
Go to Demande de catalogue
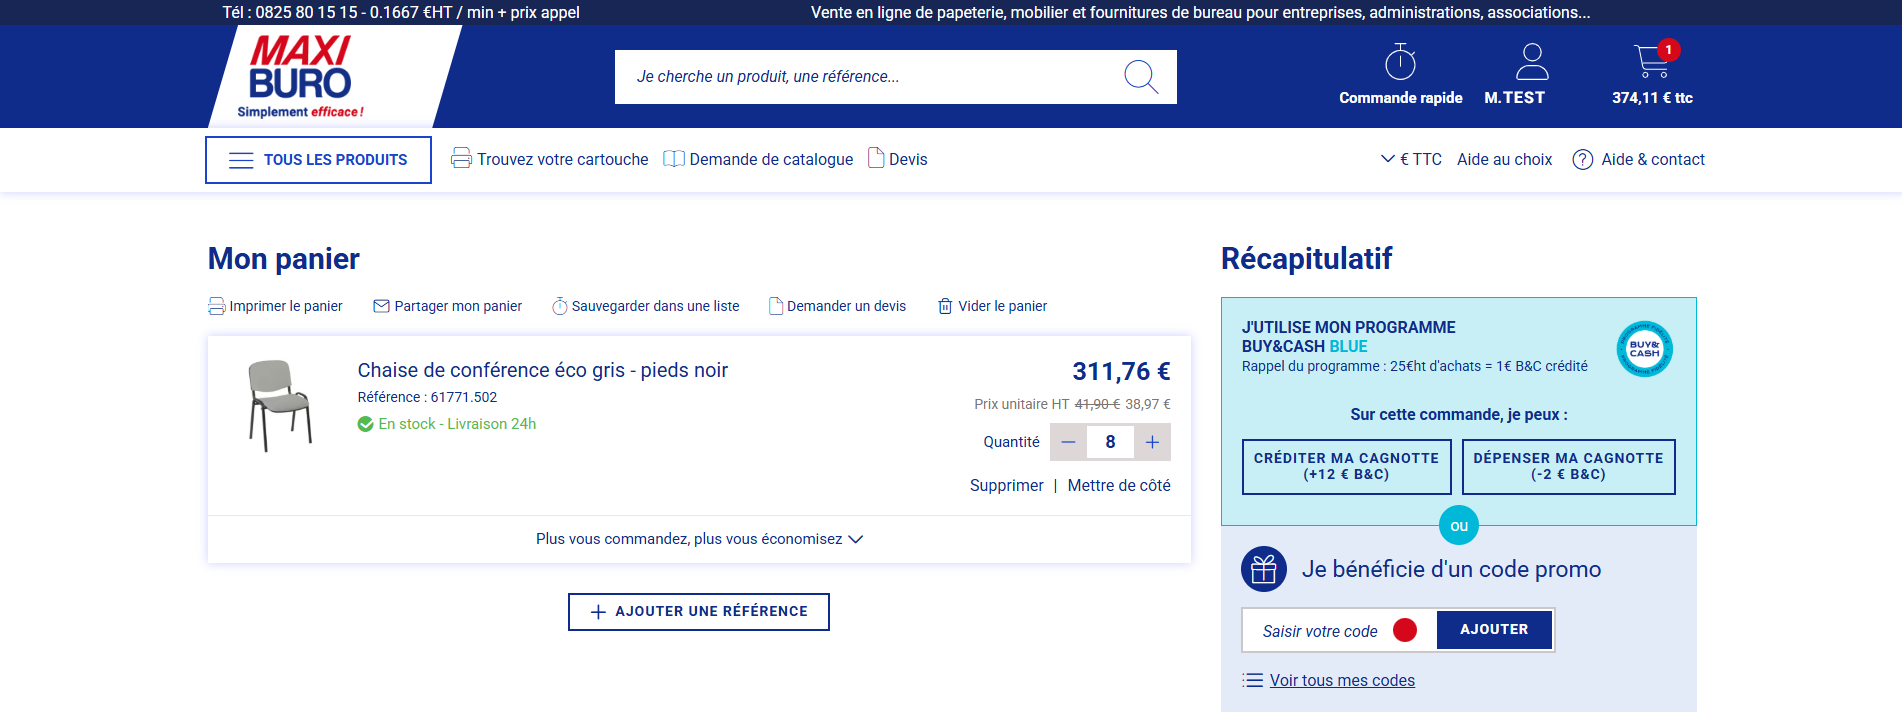(x=759, y=159)
